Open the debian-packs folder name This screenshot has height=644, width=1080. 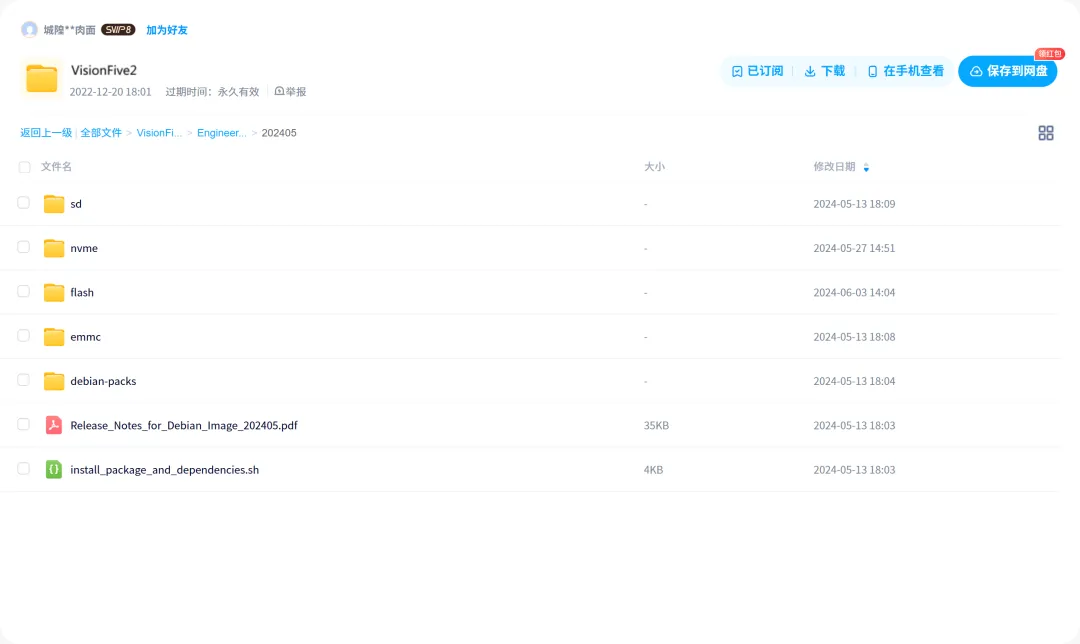point(103,381)
